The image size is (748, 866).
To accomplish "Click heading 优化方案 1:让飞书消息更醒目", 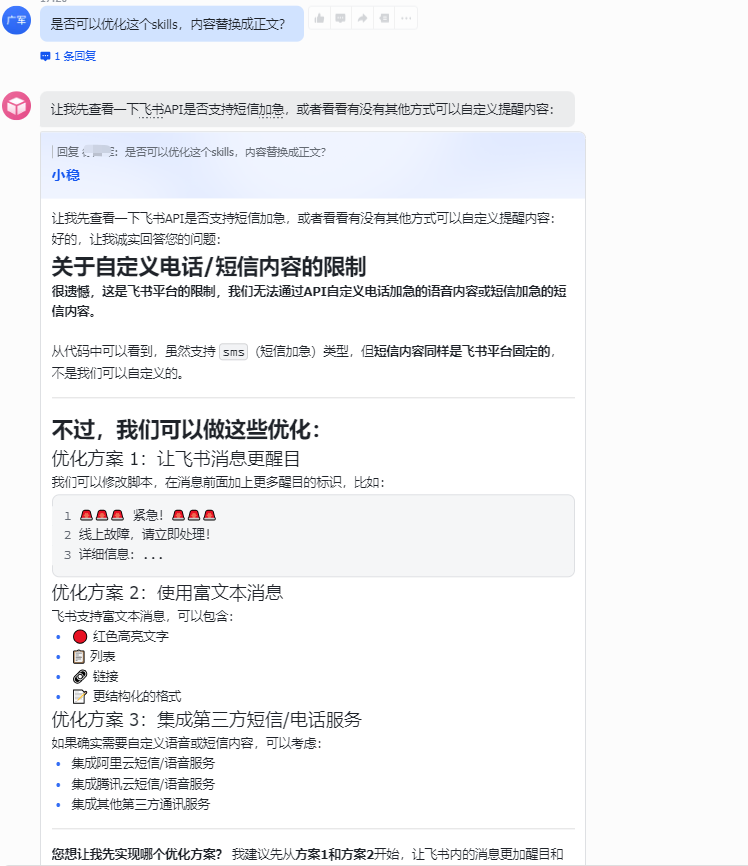I will point(176,458).
